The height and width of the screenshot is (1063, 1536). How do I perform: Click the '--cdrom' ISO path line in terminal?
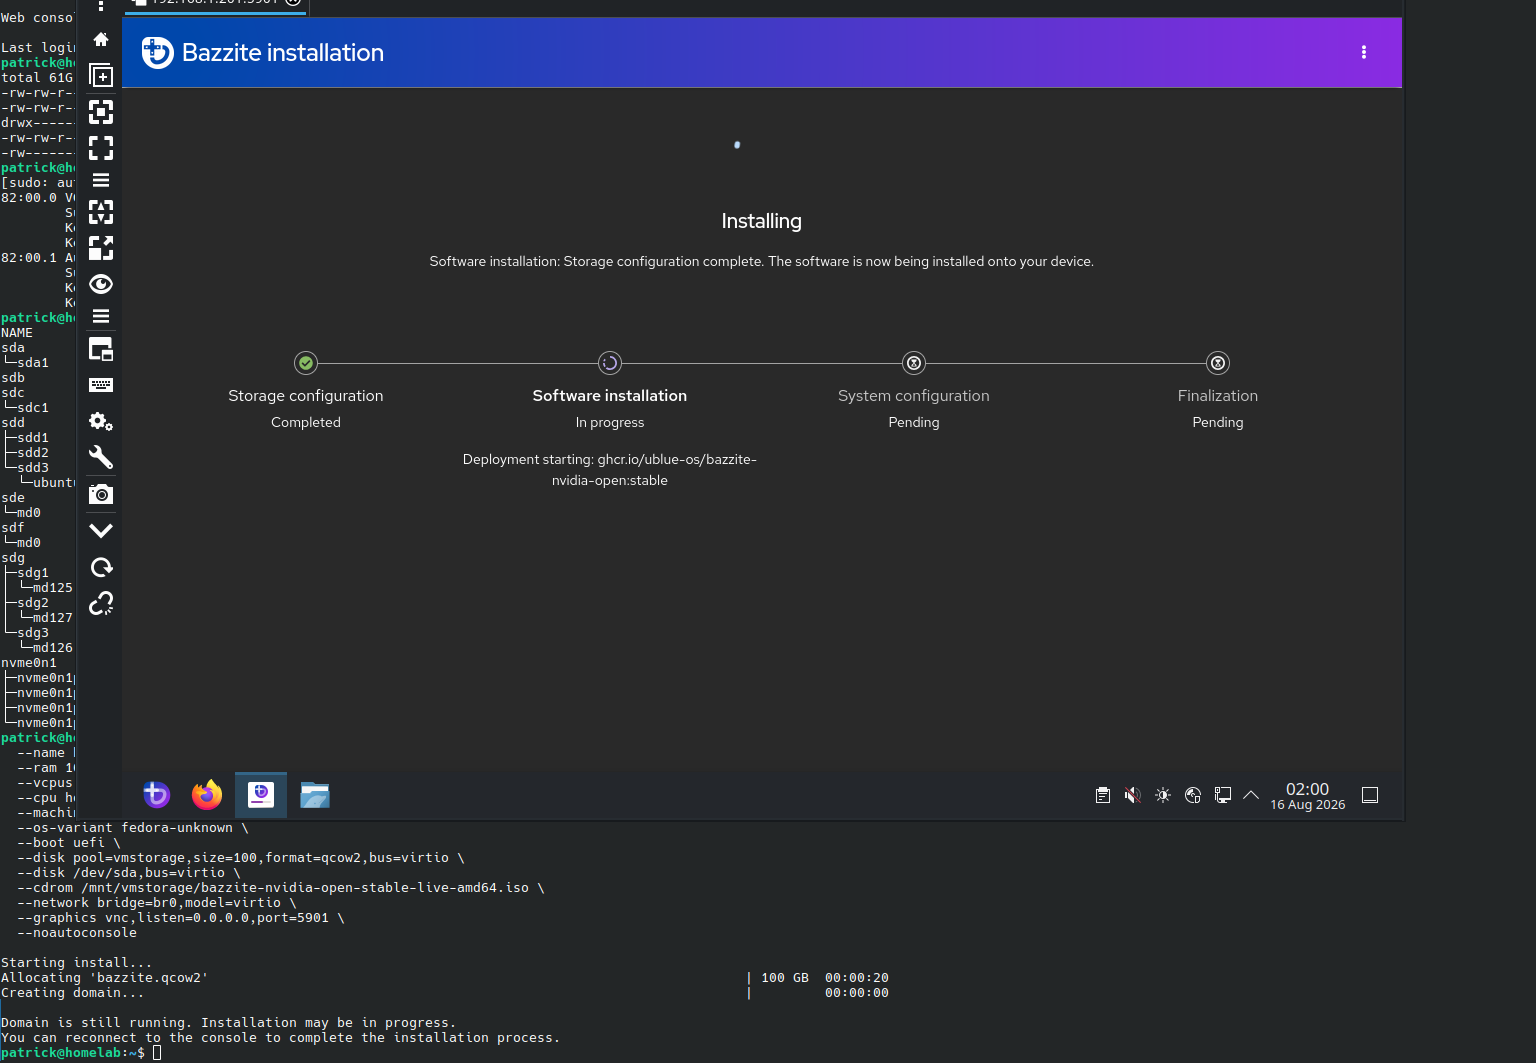(x=281, y=888)
